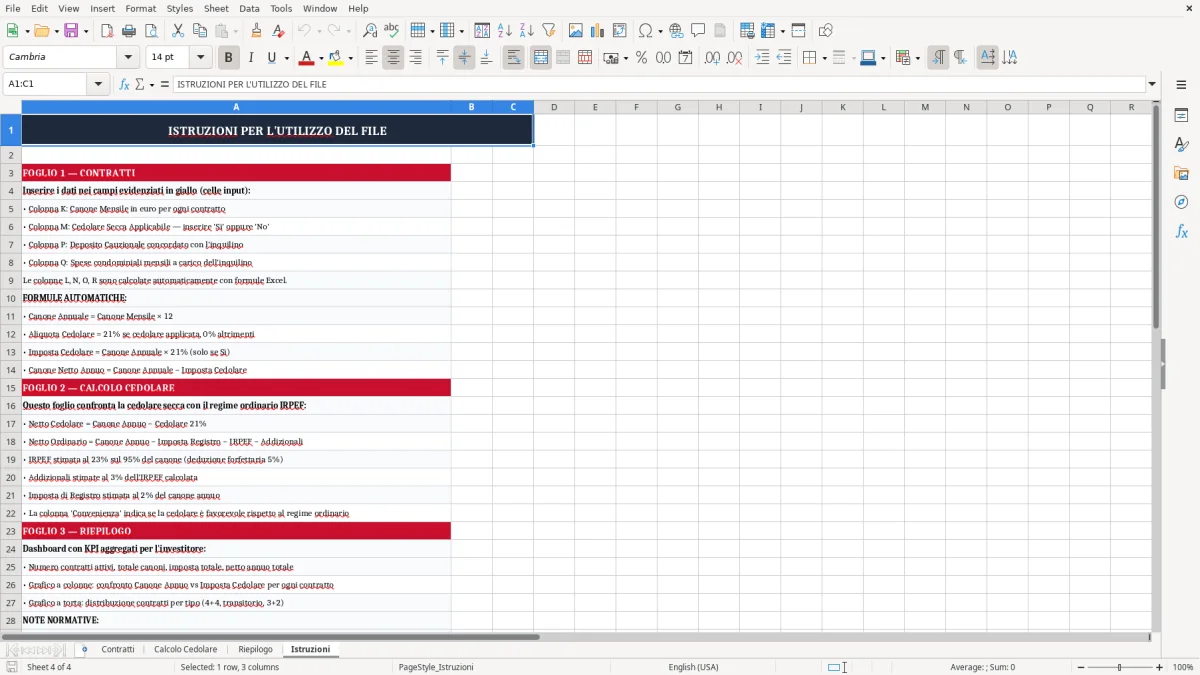Open Underline style dropdown arrow
Viewport: 1200px width, 675px height.
[286, 58]
